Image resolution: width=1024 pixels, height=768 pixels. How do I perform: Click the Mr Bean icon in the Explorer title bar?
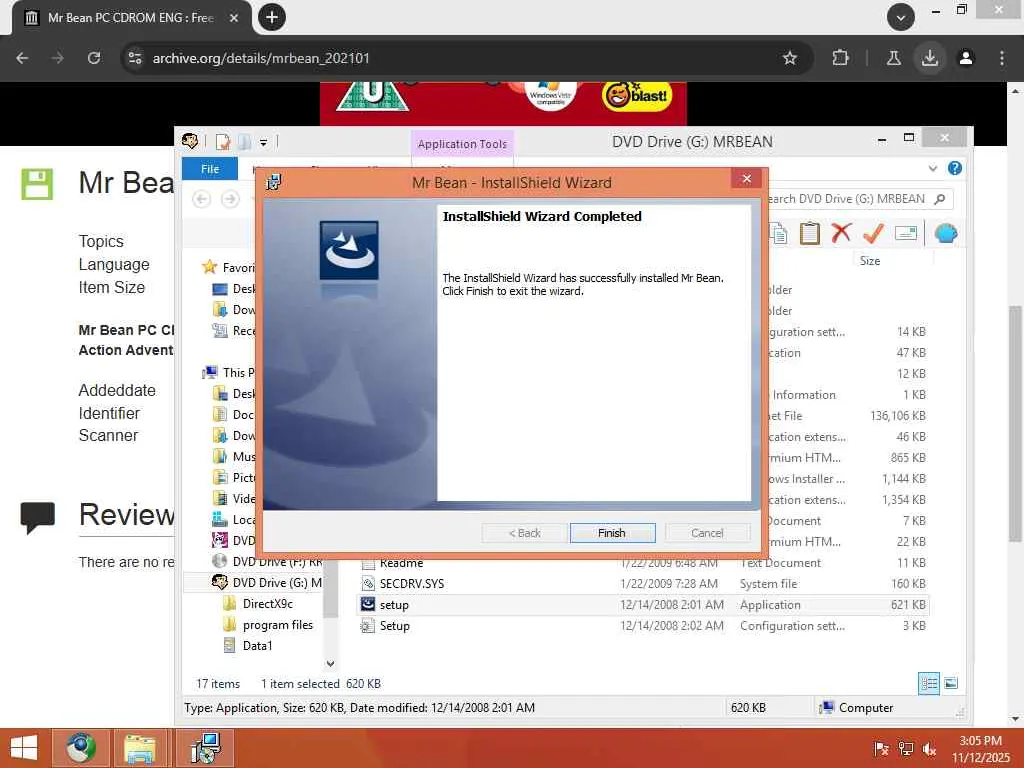pyautogui.click(x=190, y=140)
